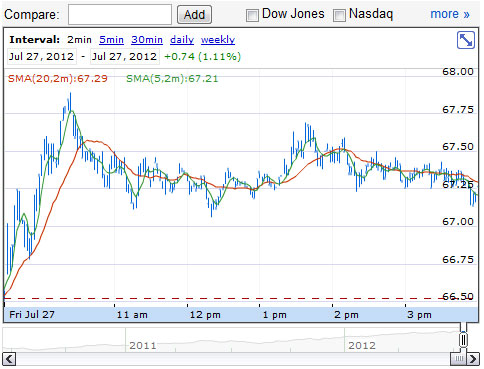Screen dimensions: 484x369
Task: Click the range slider handle above scrollbar
Action: pos(463,340)
